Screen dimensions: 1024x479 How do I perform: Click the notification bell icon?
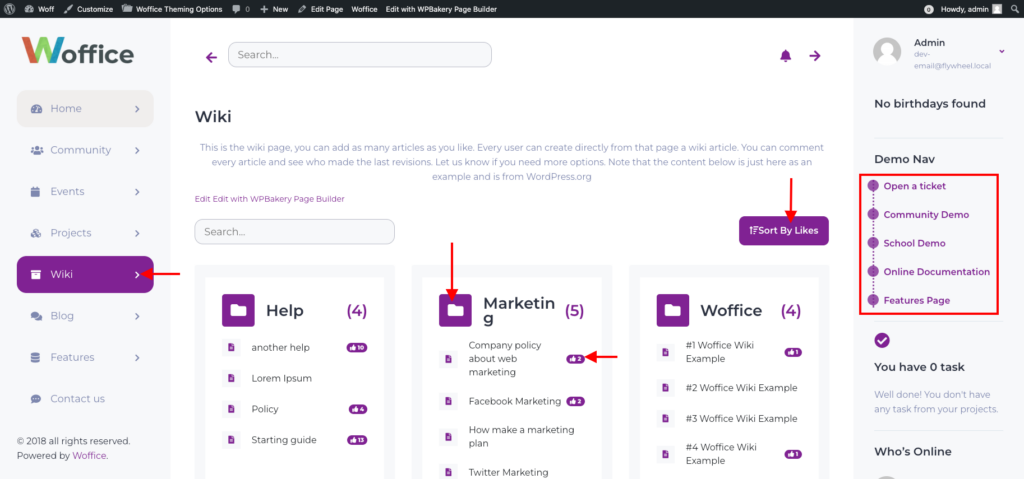tap(785, 56)
